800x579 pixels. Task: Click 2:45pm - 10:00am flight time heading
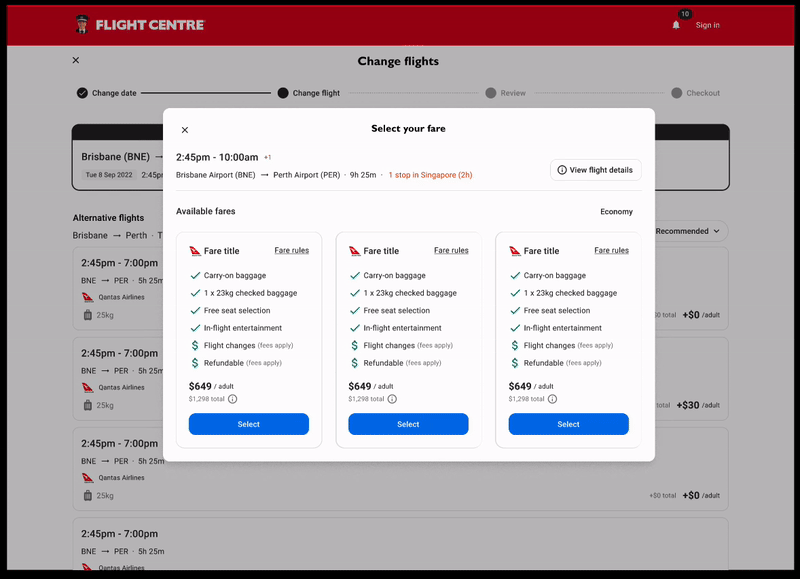pyautogui.click(x=217, y=157)
